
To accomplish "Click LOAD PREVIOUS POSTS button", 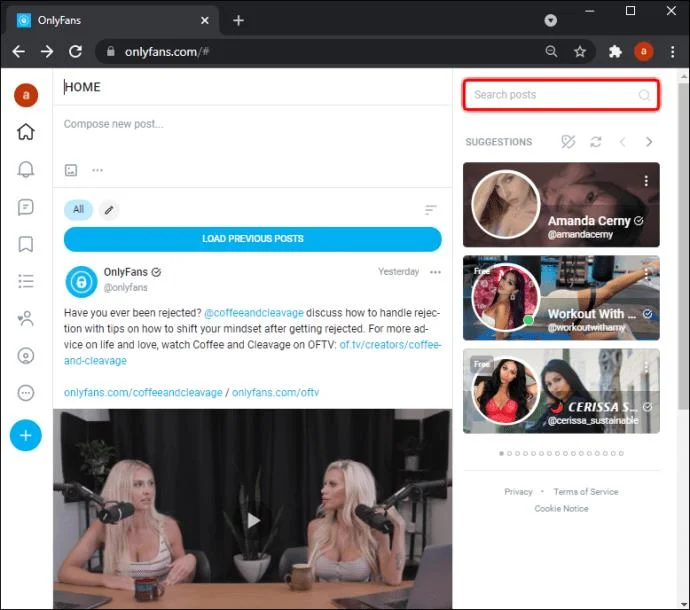I will point(253,239).
